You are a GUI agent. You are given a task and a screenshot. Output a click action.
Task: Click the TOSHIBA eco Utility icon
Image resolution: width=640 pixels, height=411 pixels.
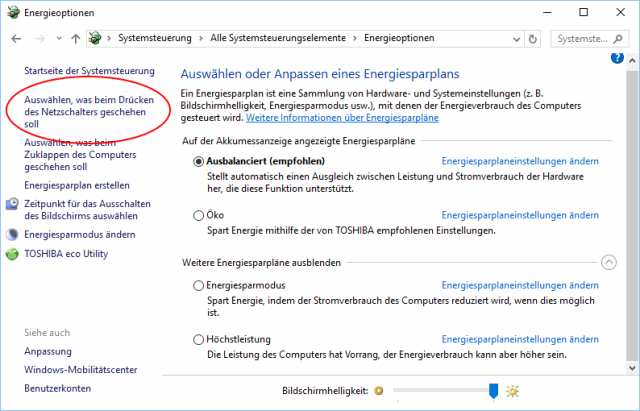12,254
